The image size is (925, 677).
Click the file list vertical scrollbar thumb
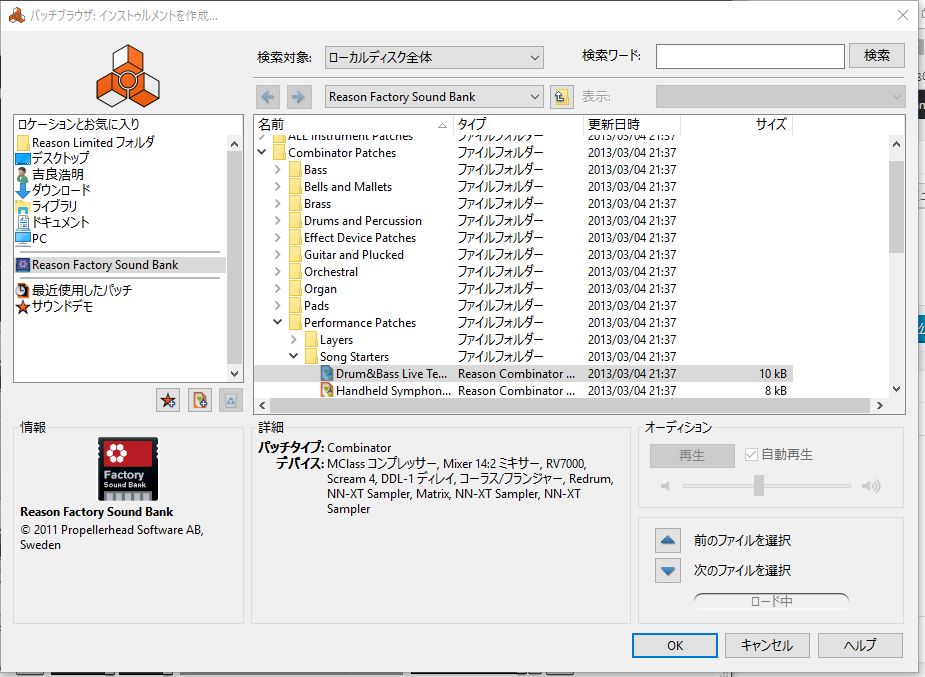(896, 206)
